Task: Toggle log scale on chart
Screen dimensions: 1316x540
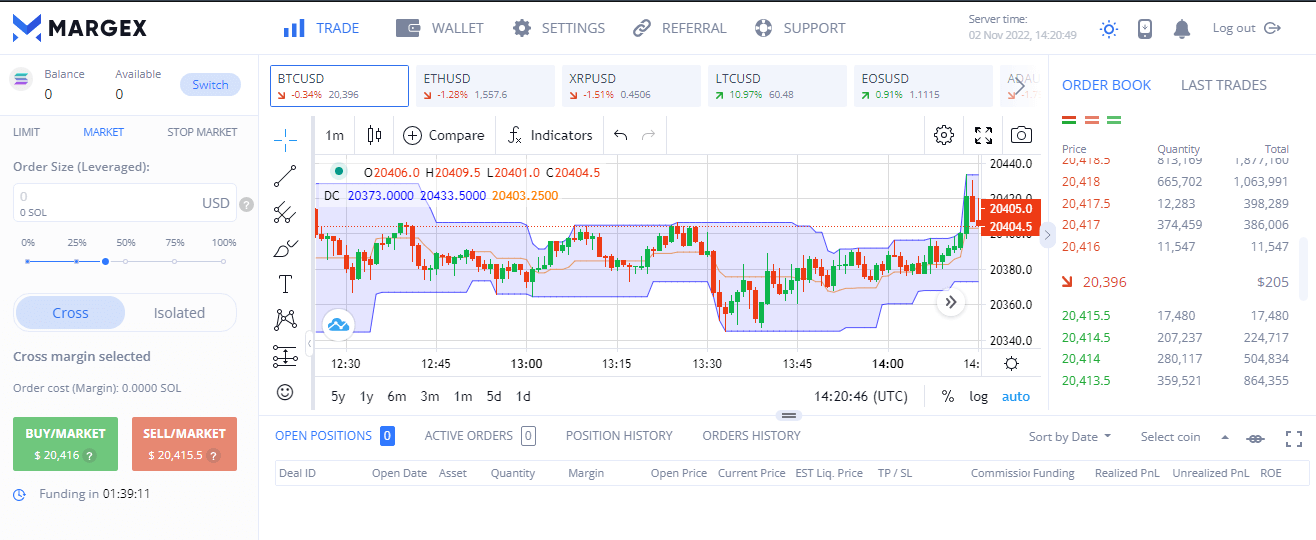Action: coord(978,396)
